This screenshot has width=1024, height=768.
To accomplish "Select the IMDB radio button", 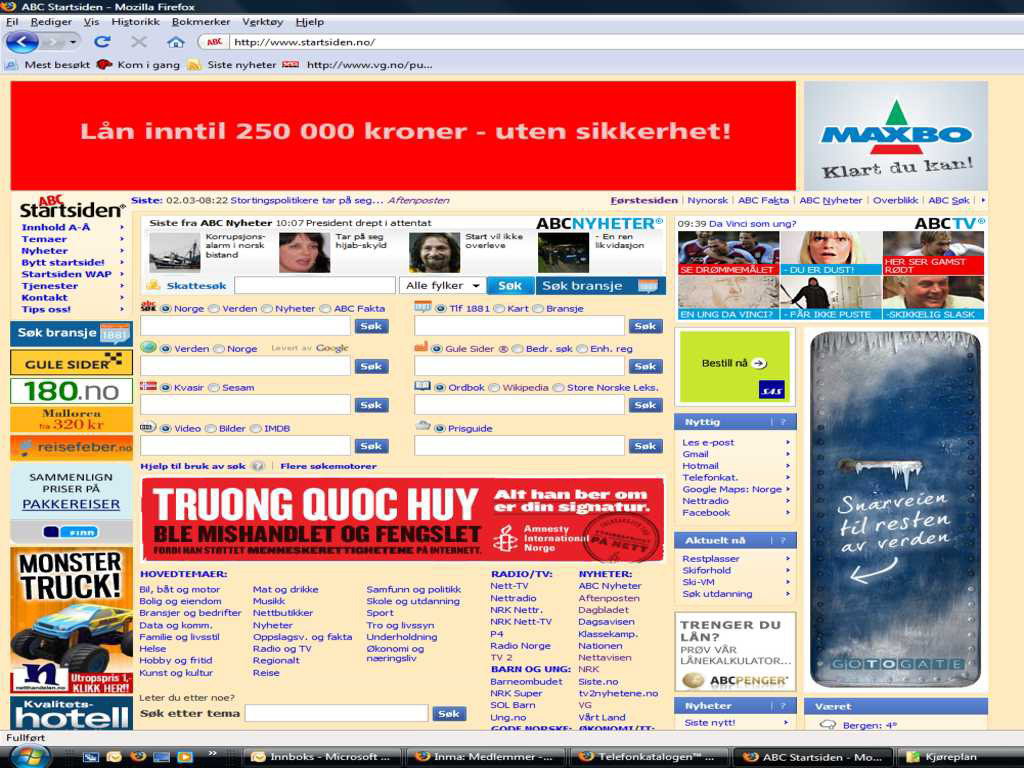I will pyautogui.click(x=256, y=428).
